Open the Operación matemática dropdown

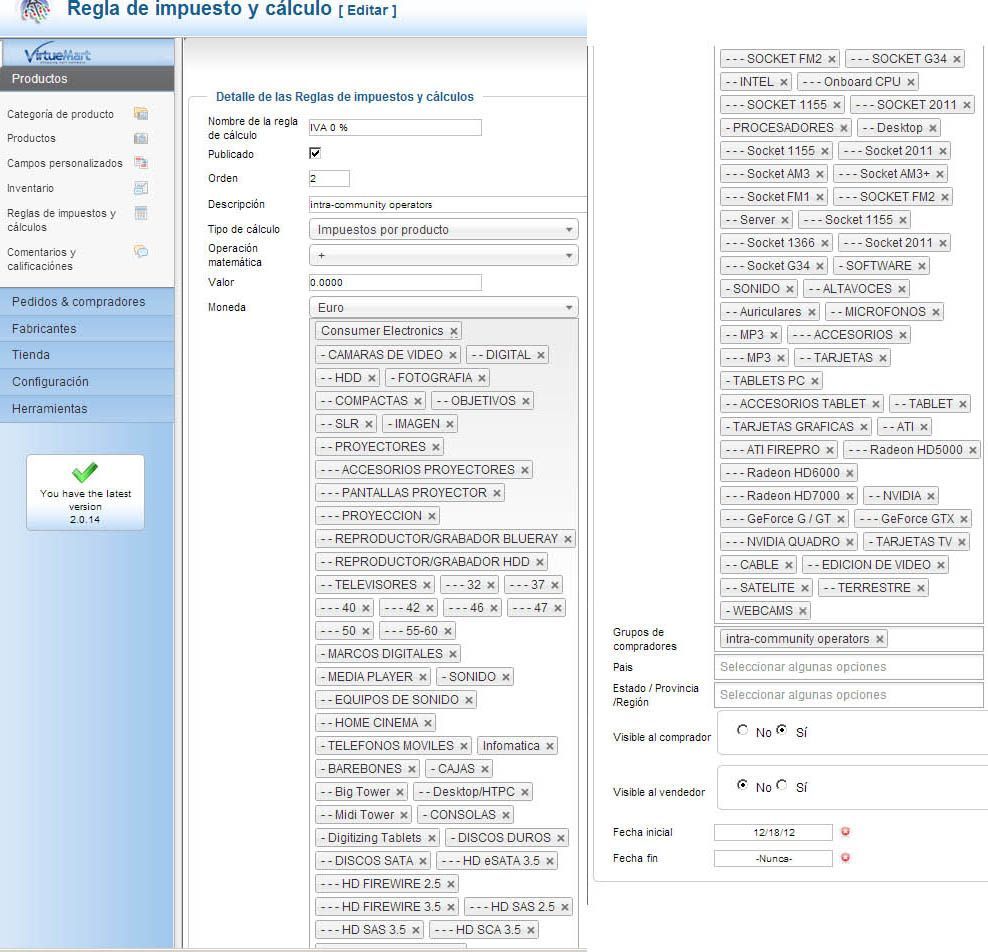coord(444,255)
